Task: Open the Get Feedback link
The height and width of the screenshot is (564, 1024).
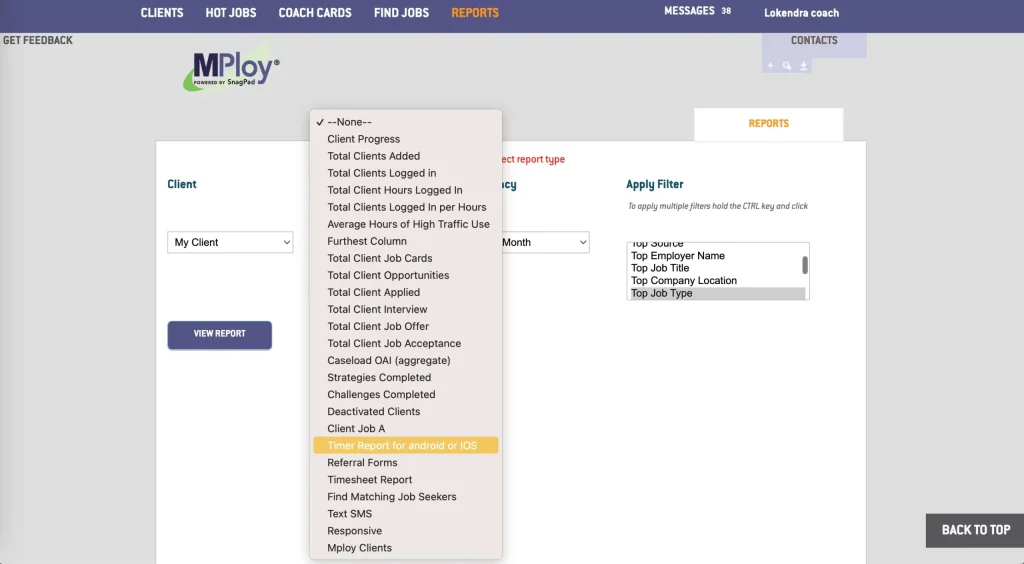Action: point(38,40)
